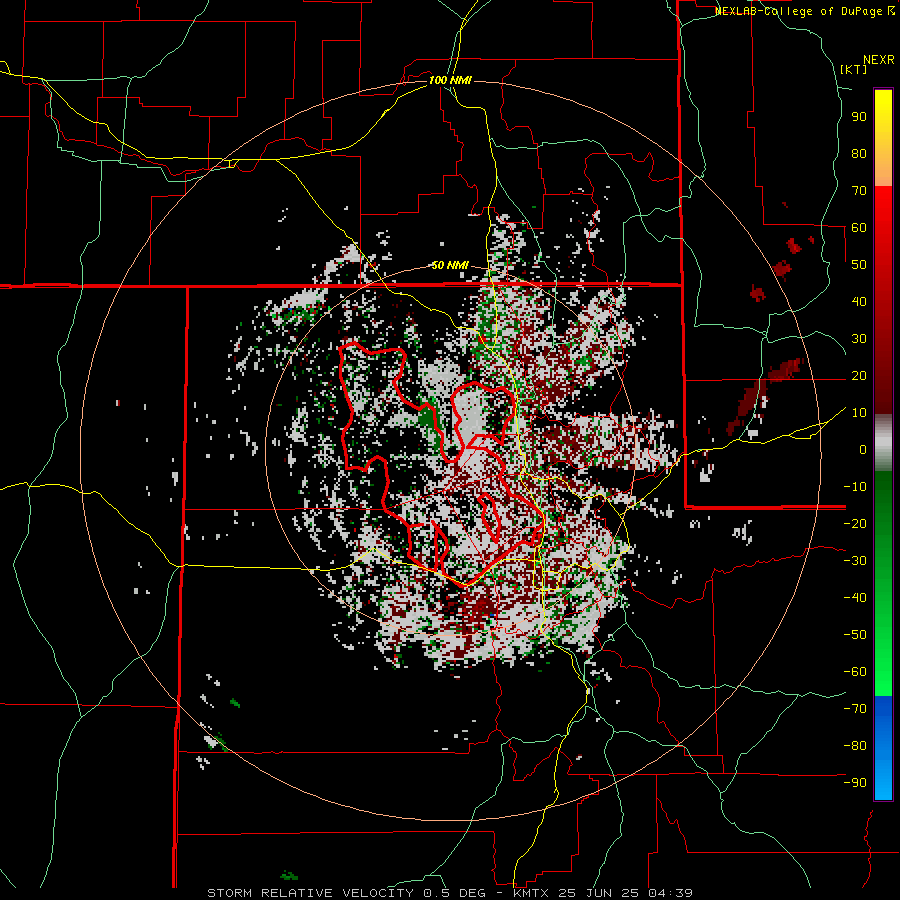
Task: Click the 90 value on velocity scale
Action: [859, 117]
